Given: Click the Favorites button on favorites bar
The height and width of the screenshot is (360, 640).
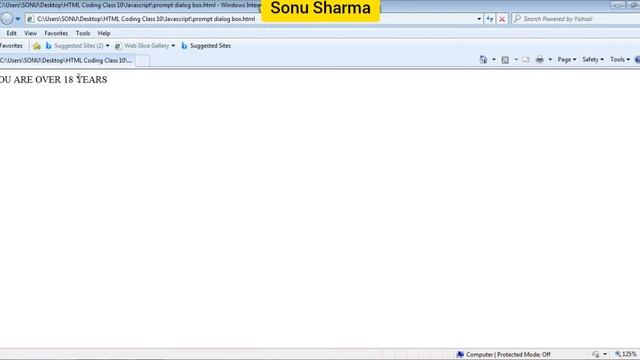Looking at the screenshot, I should [x=11, y=46].
